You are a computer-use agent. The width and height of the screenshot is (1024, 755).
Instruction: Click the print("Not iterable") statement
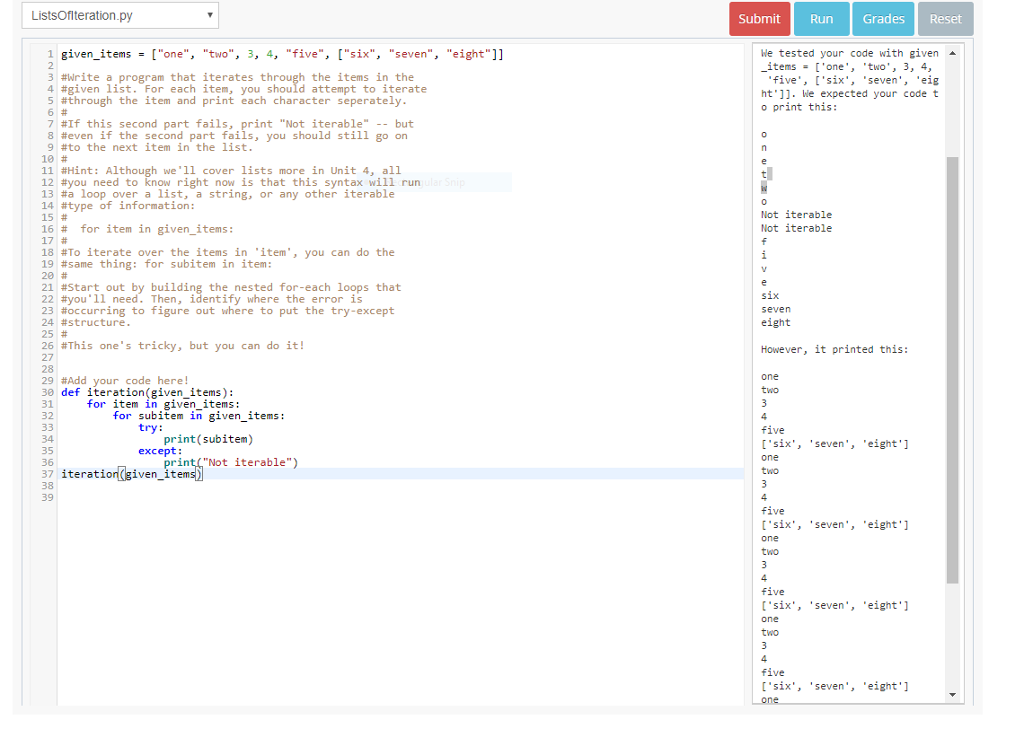coord(230,462)
